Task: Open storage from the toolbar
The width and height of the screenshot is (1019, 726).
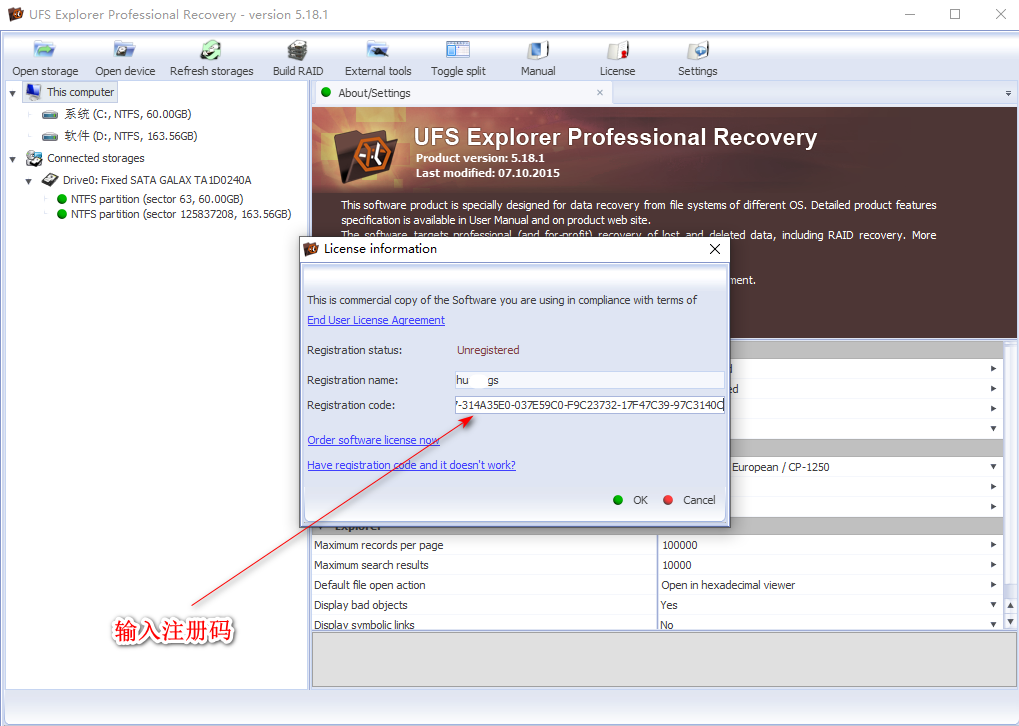Action: [45, 58]
